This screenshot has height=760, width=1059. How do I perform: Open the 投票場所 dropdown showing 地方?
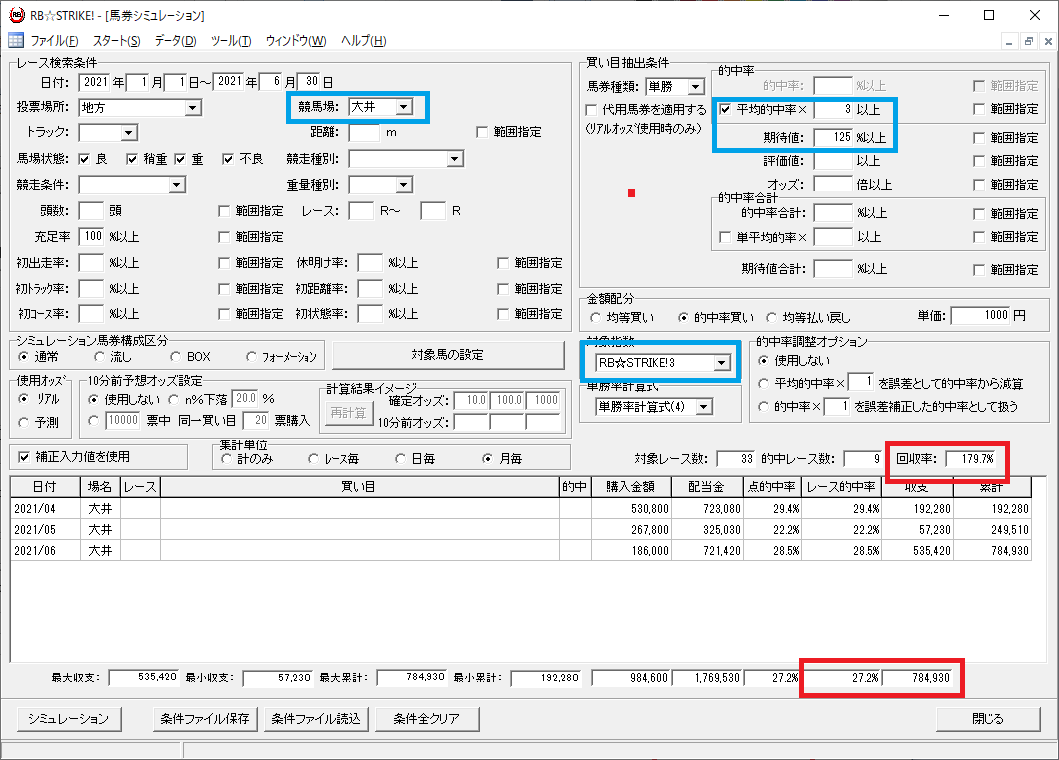pos(192,108)
